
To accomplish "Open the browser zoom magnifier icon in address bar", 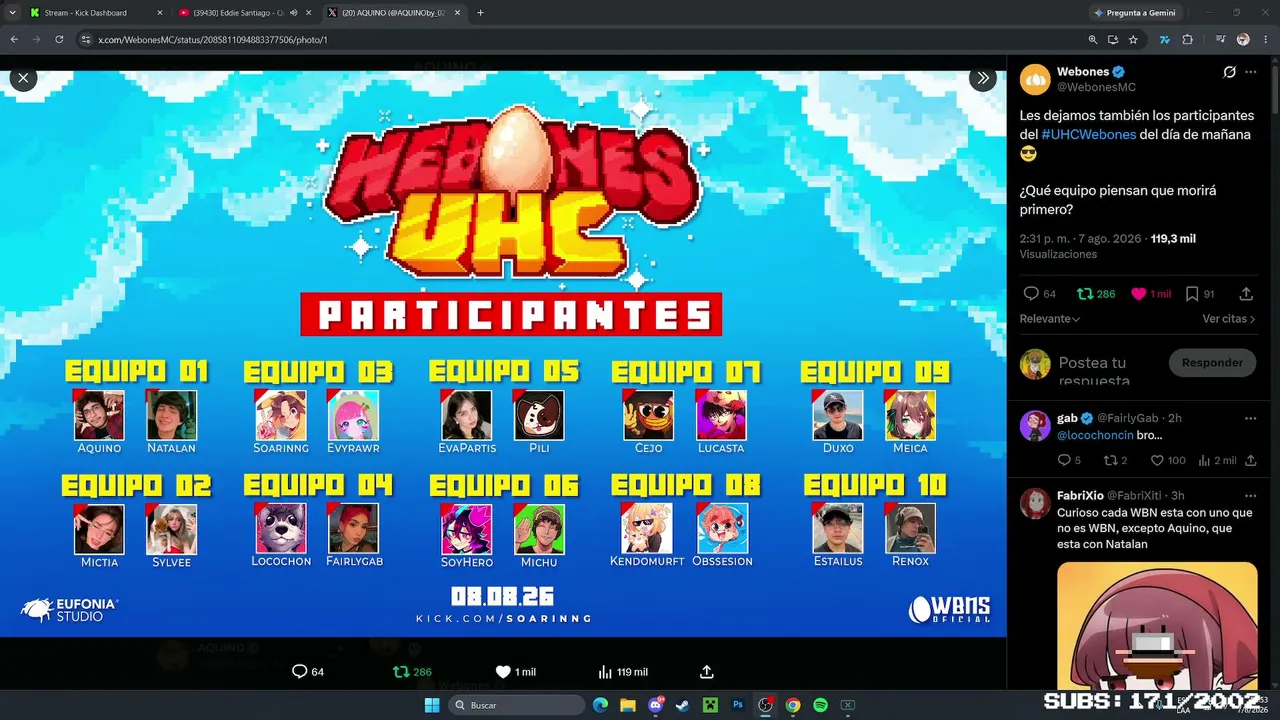I will (1093, 39).
